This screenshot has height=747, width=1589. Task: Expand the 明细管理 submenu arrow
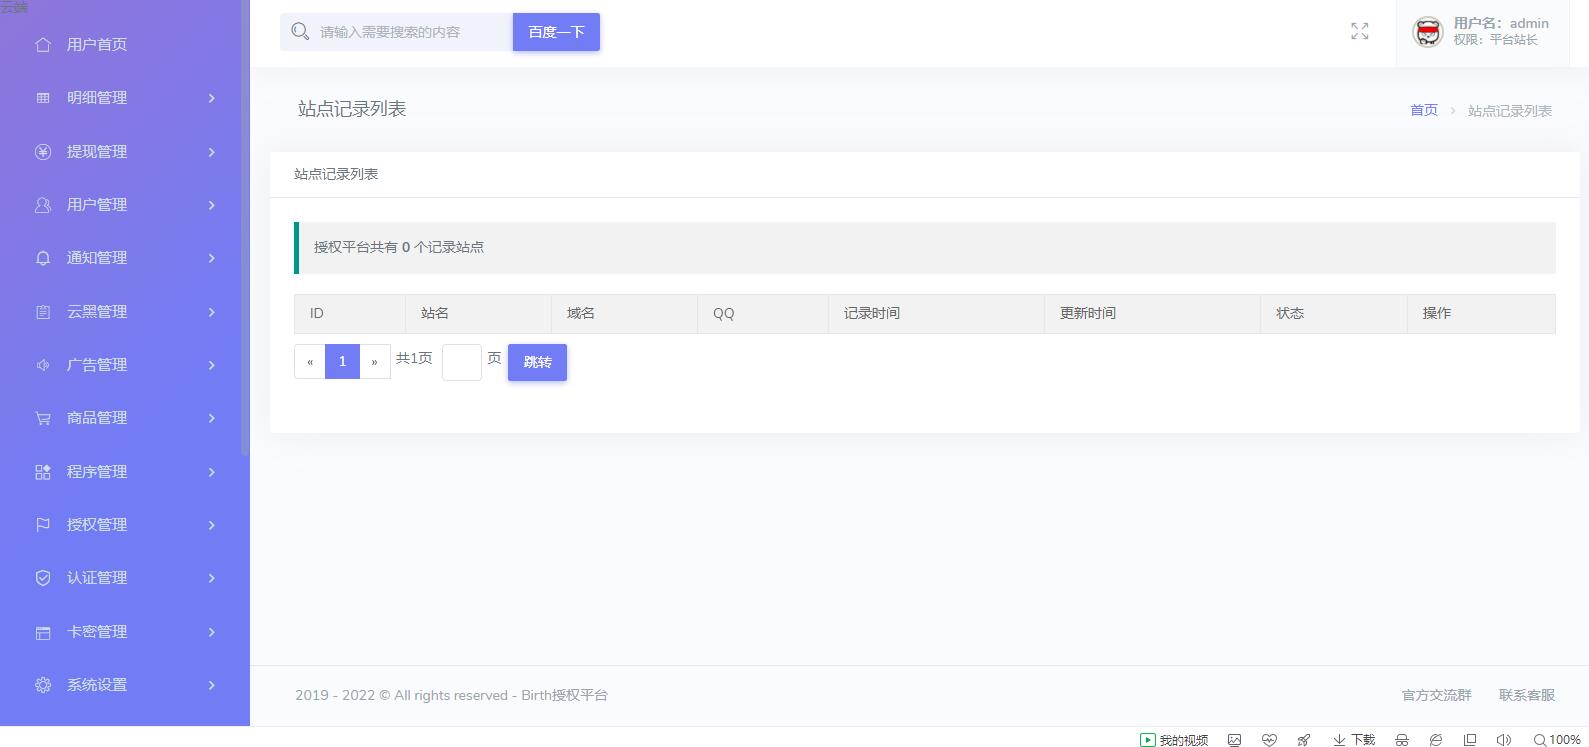click(x=212, y=98)
